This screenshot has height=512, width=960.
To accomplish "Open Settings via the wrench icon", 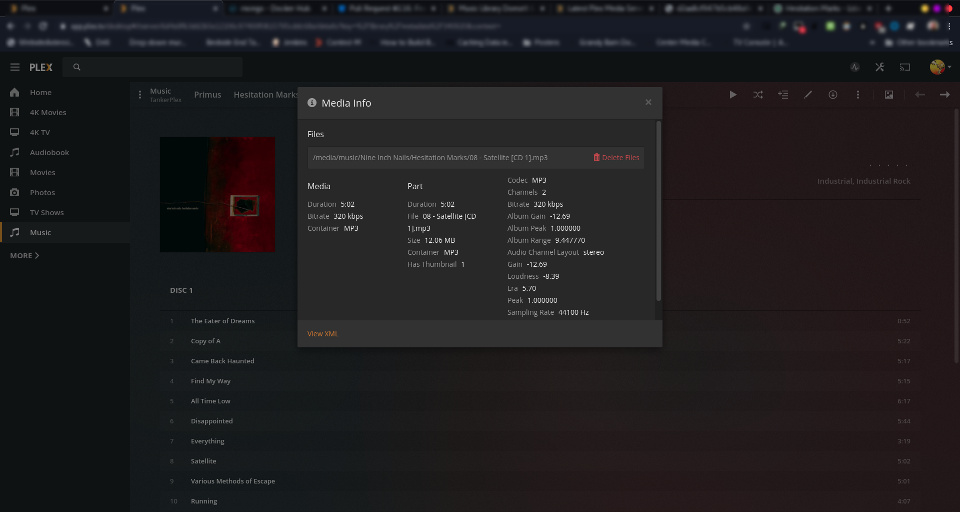I will [880, 67].
